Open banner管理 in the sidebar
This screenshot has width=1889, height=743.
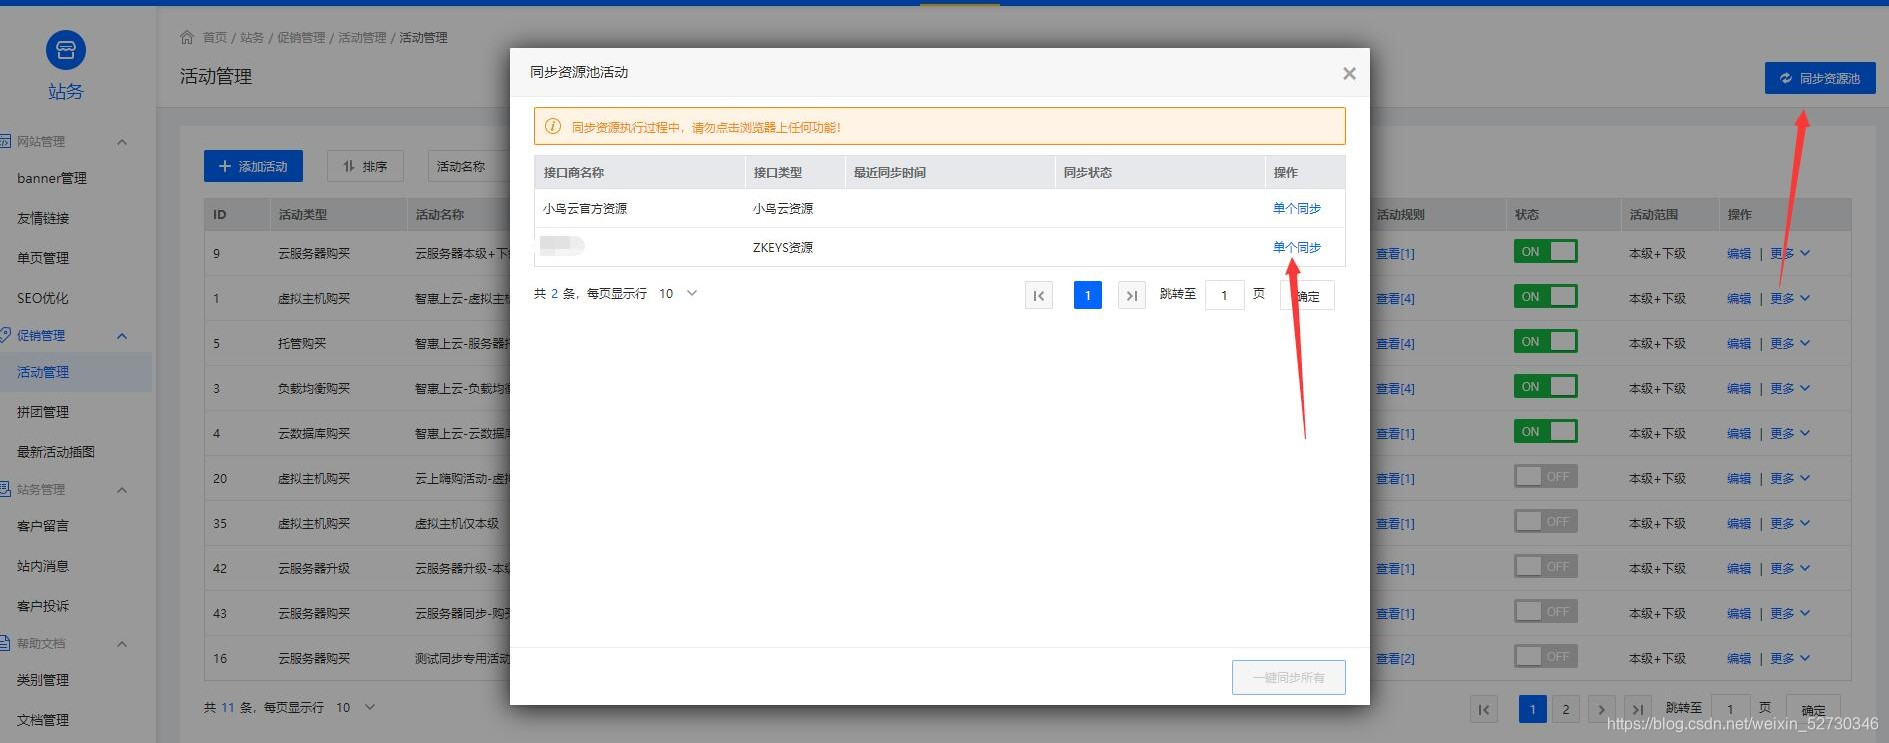tap(52, 178)
